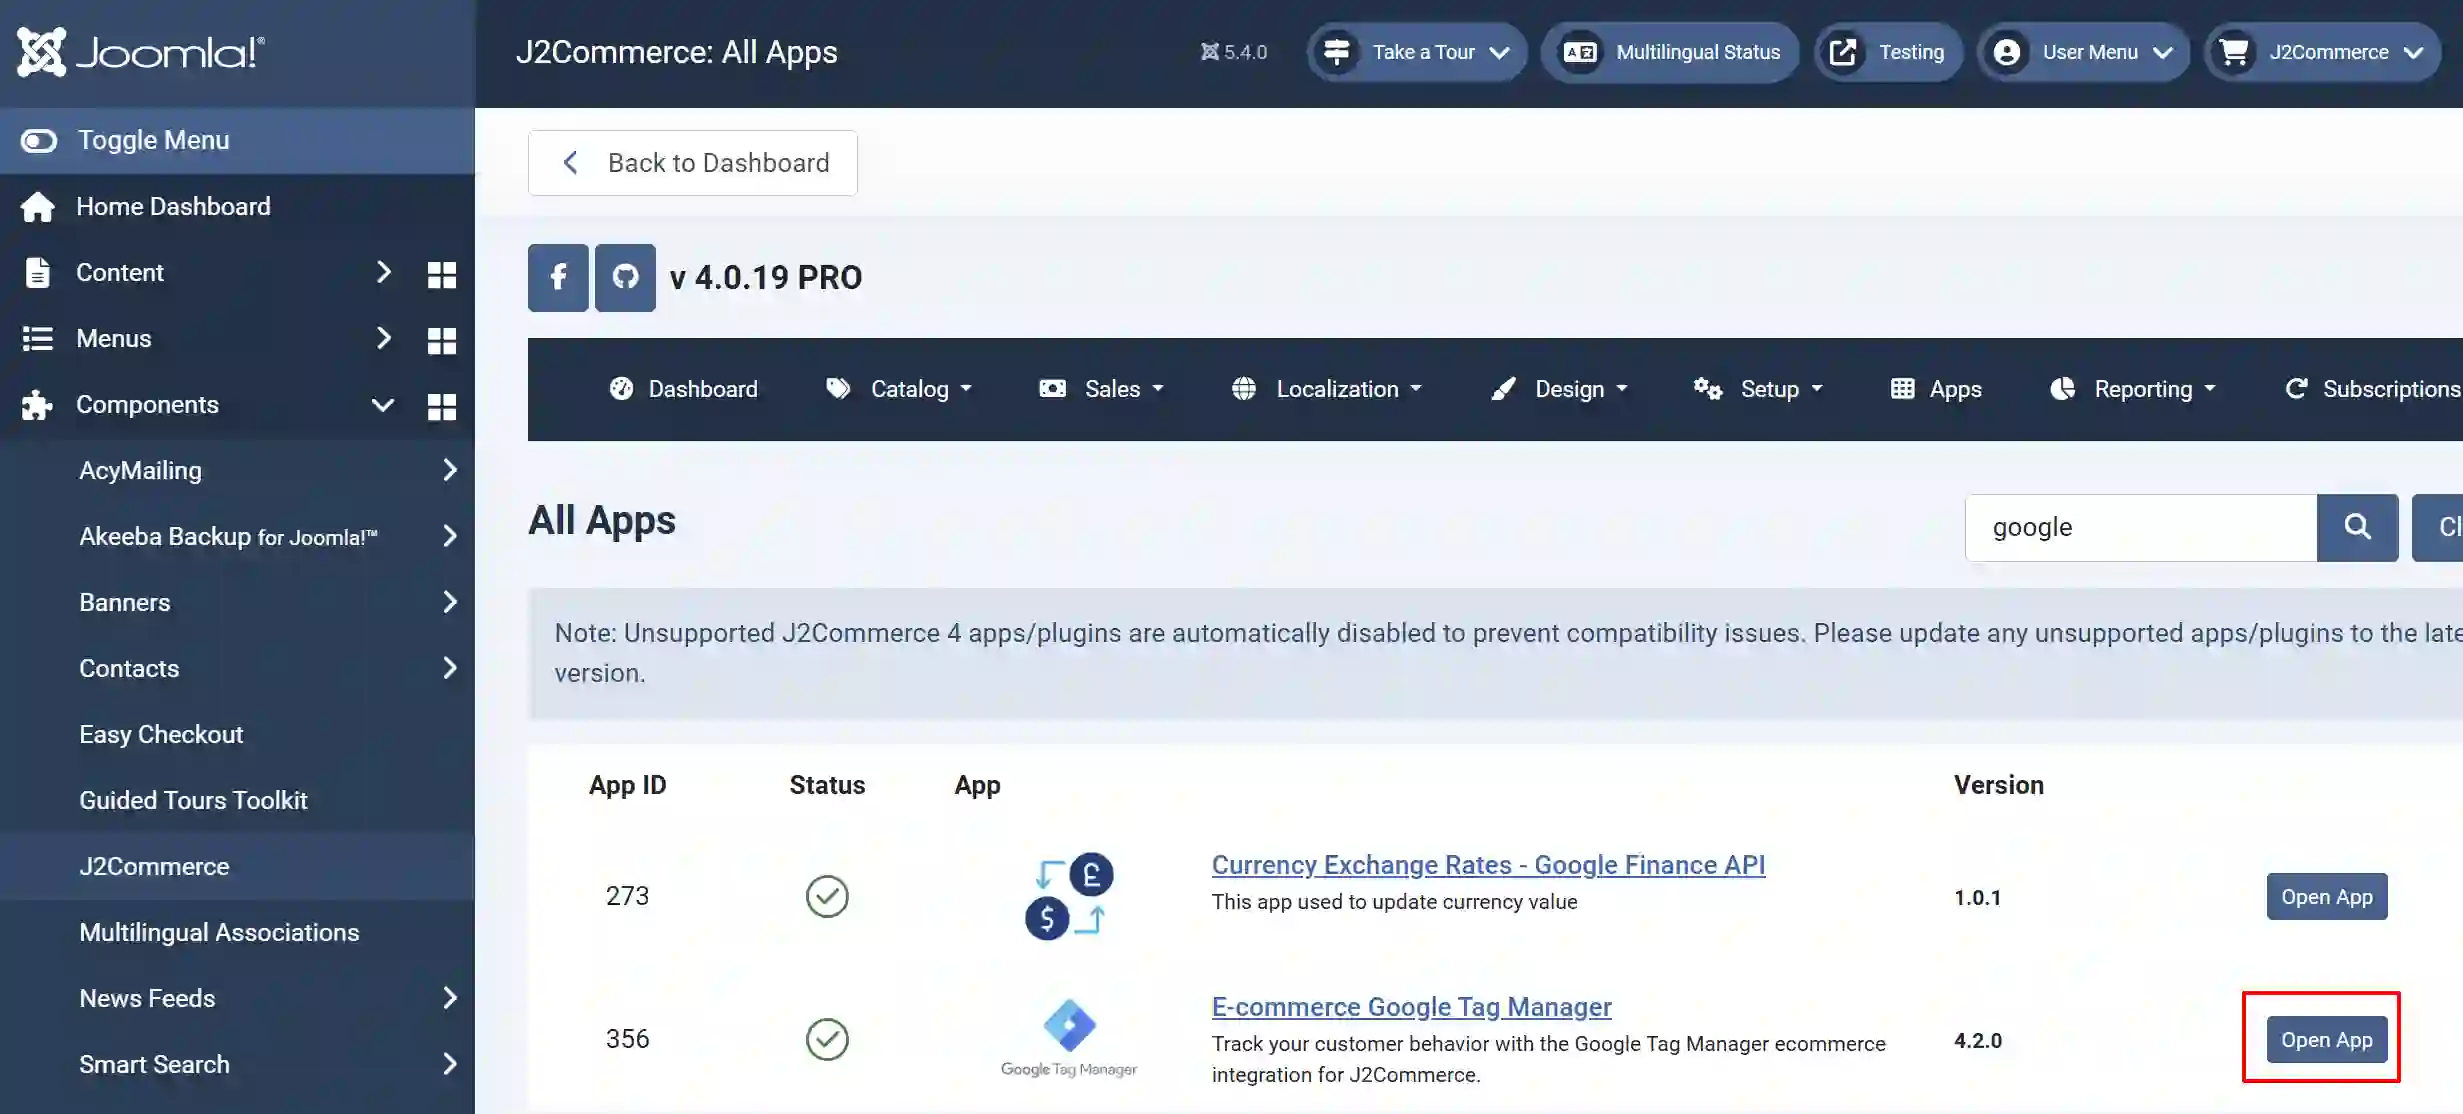Toggle status of app 356
The image size is (2463, 1114).
tap(827, 1039)
